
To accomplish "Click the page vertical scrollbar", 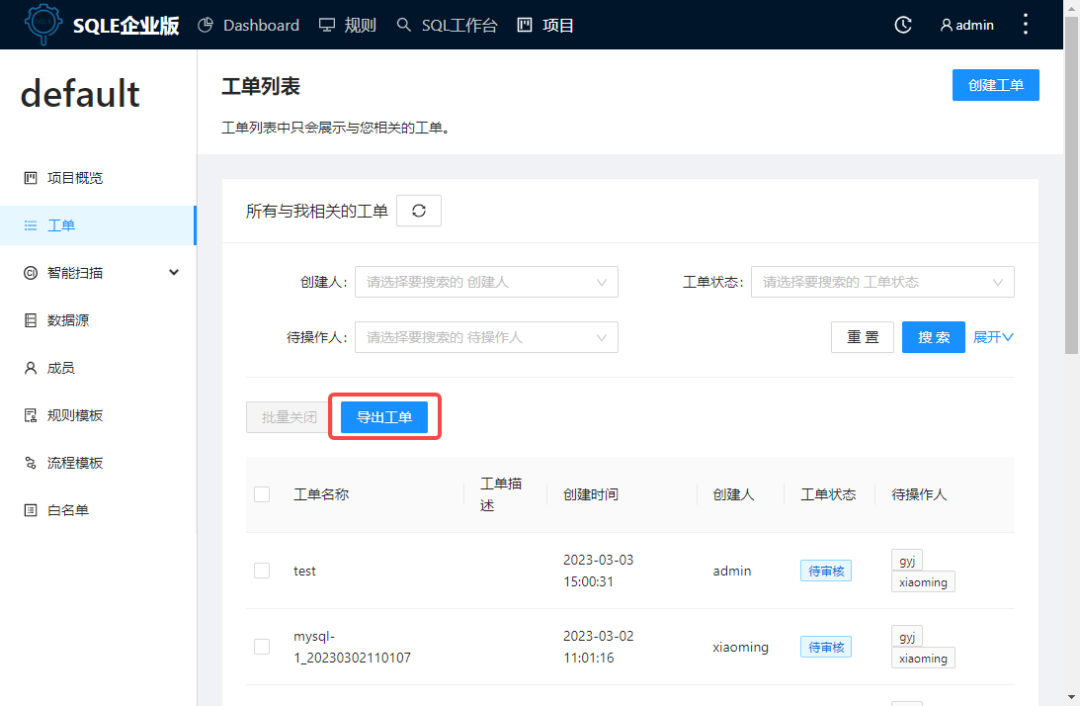I will tap(1071, 186).
